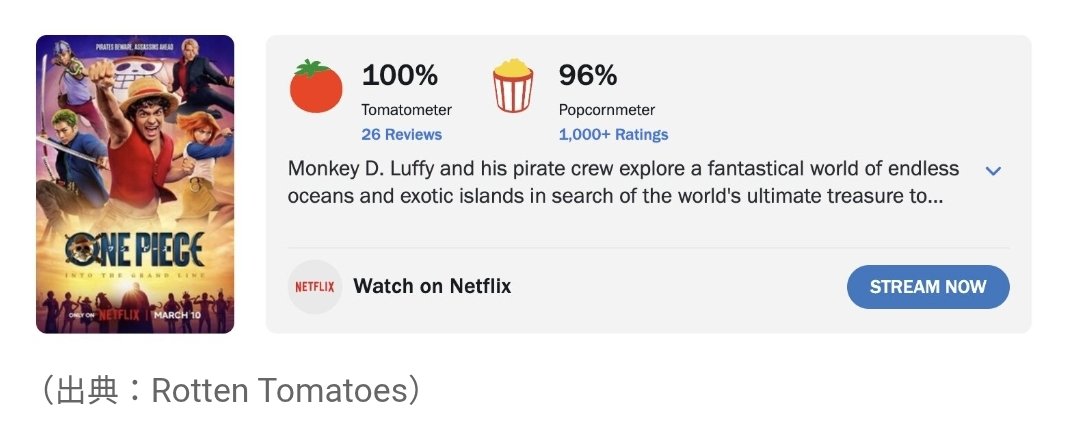Click the Tomatometer label text
1080x437 pixels.
[x=407, y=110]
